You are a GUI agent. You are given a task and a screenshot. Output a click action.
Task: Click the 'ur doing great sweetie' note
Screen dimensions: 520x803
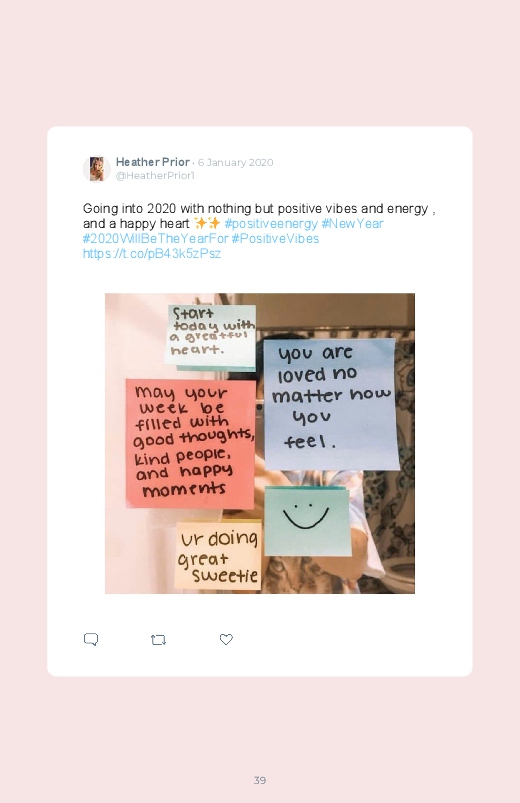pyautogui.click(x=219, y=556)
